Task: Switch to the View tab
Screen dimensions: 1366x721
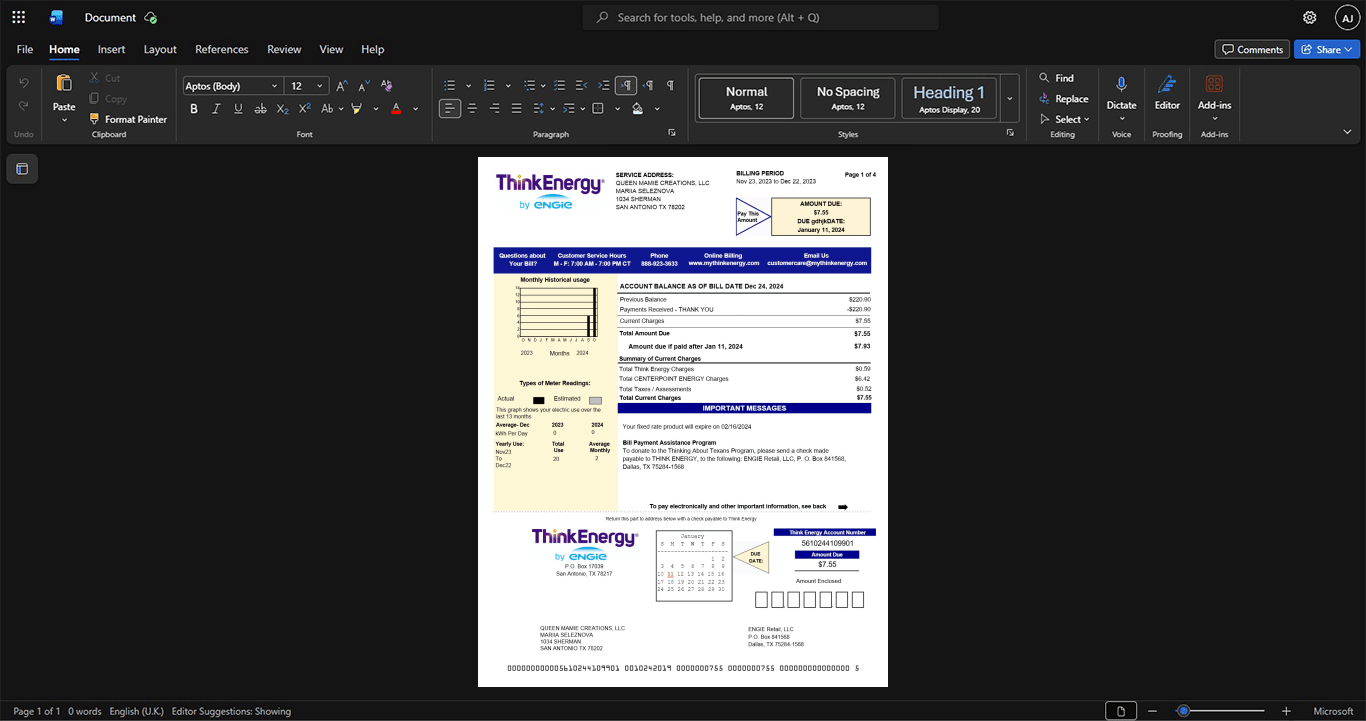Action: tap(331, 49)
